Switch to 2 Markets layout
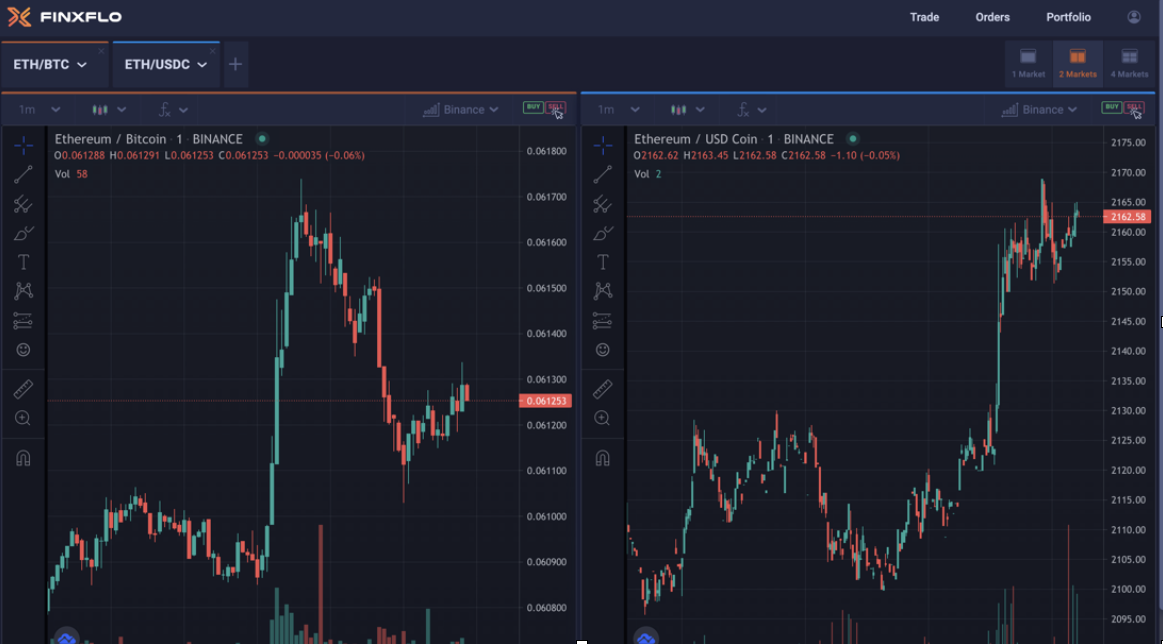This screenshot has width=1163, height=644. [1078, 63]
